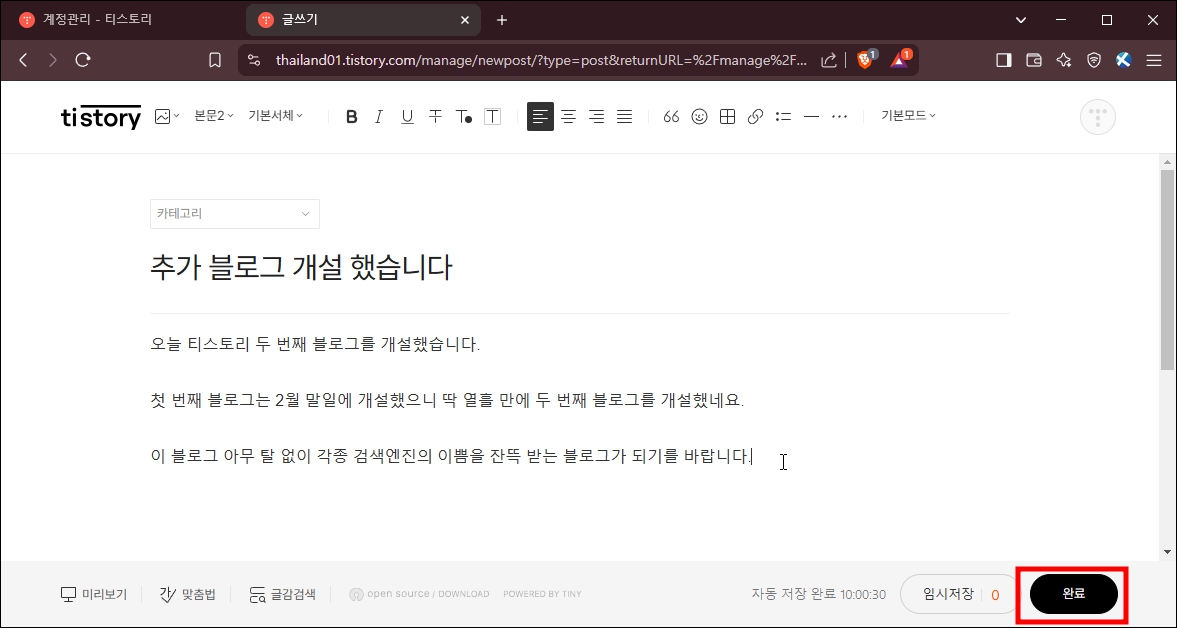Add a hyperlink to the text

[755, 116]
